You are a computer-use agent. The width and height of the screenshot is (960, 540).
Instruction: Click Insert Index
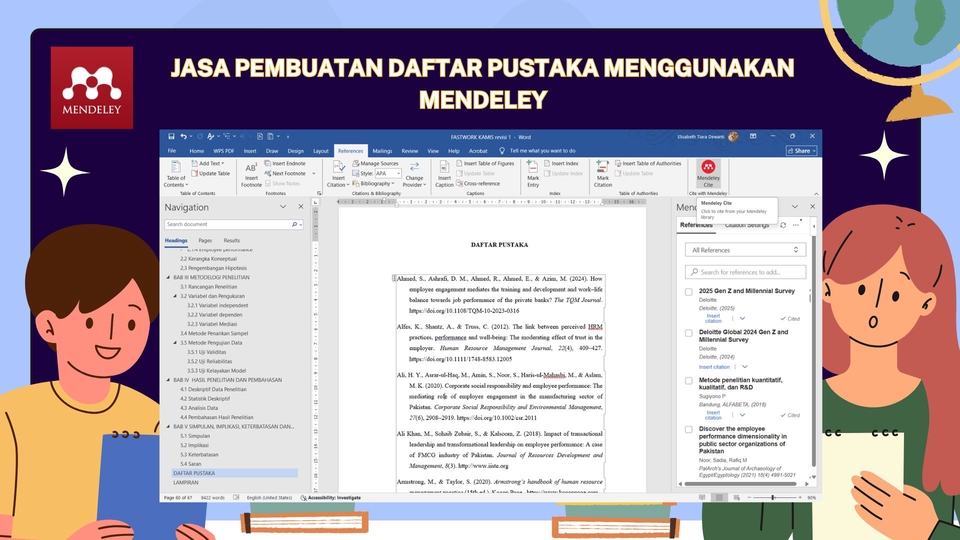560,163
